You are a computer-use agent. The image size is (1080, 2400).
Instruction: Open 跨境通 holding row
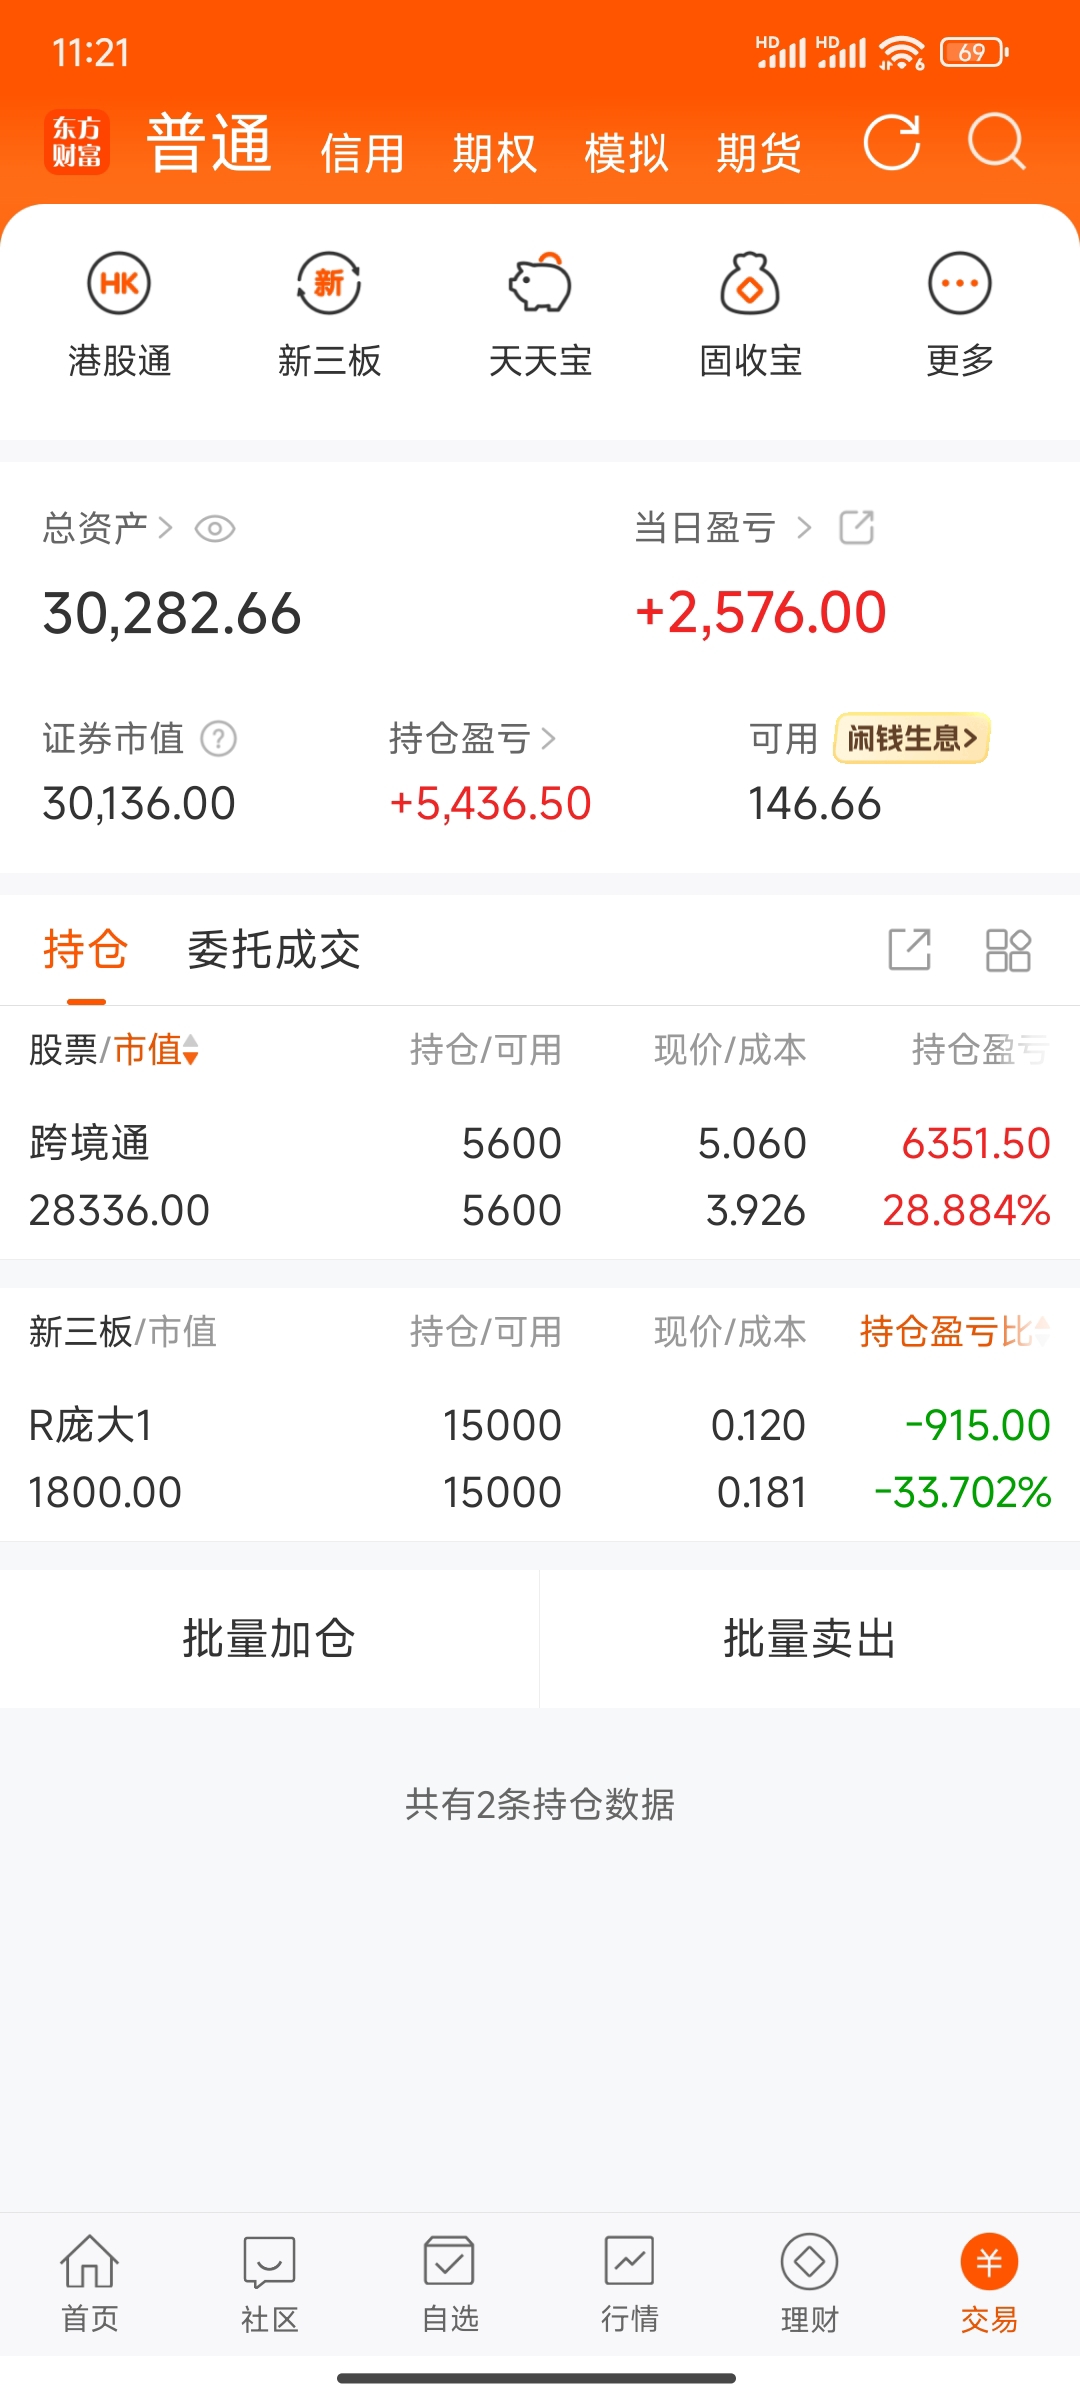540,1176
